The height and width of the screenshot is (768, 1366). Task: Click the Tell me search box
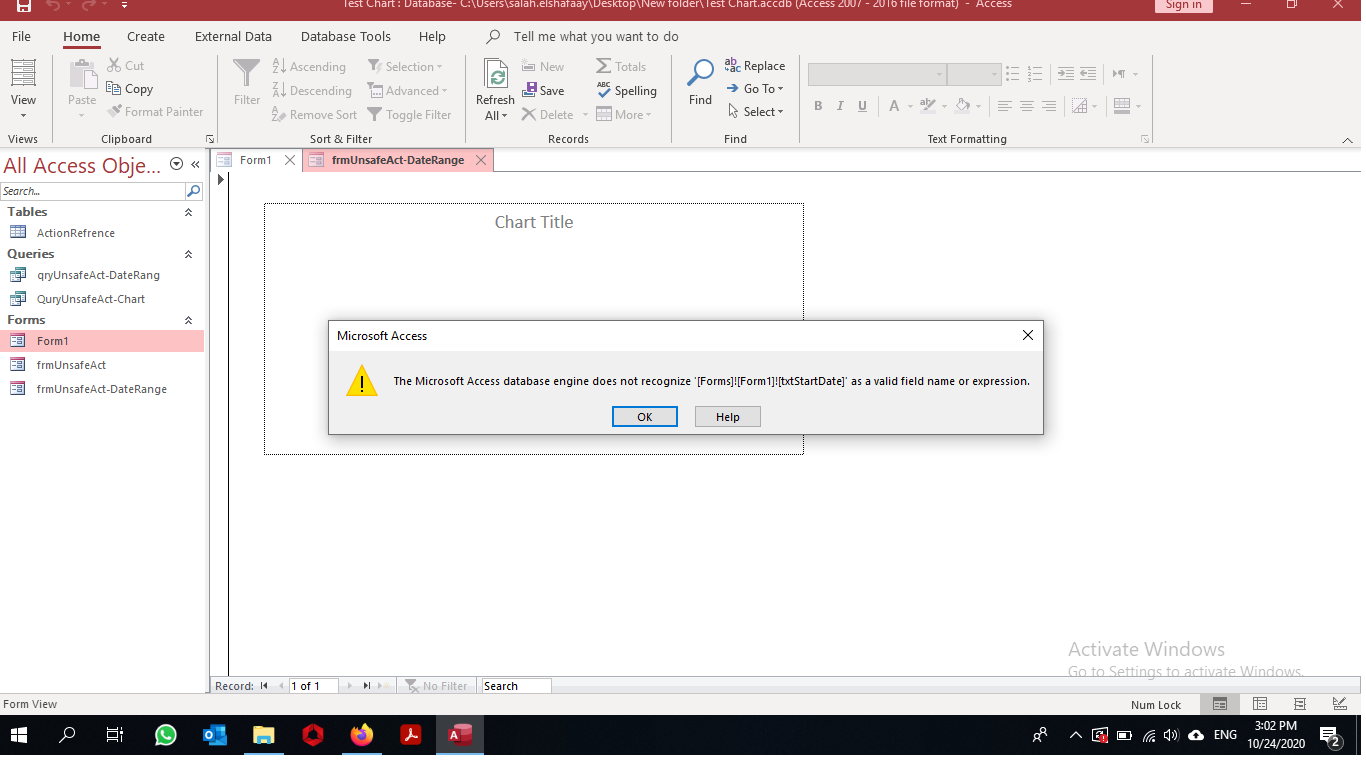click(596, 36)
